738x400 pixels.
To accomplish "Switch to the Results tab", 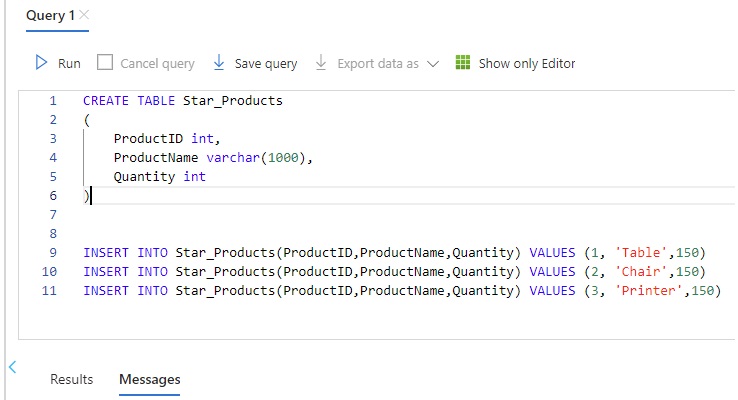I will pos(72,379).
